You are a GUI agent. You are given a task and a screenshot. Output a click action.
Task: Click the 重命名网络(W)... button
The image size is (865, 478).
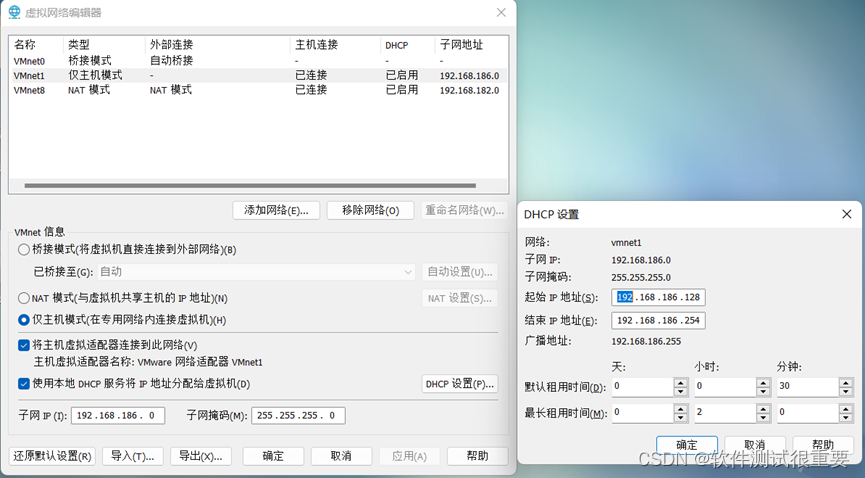click(x=464, y=210)
